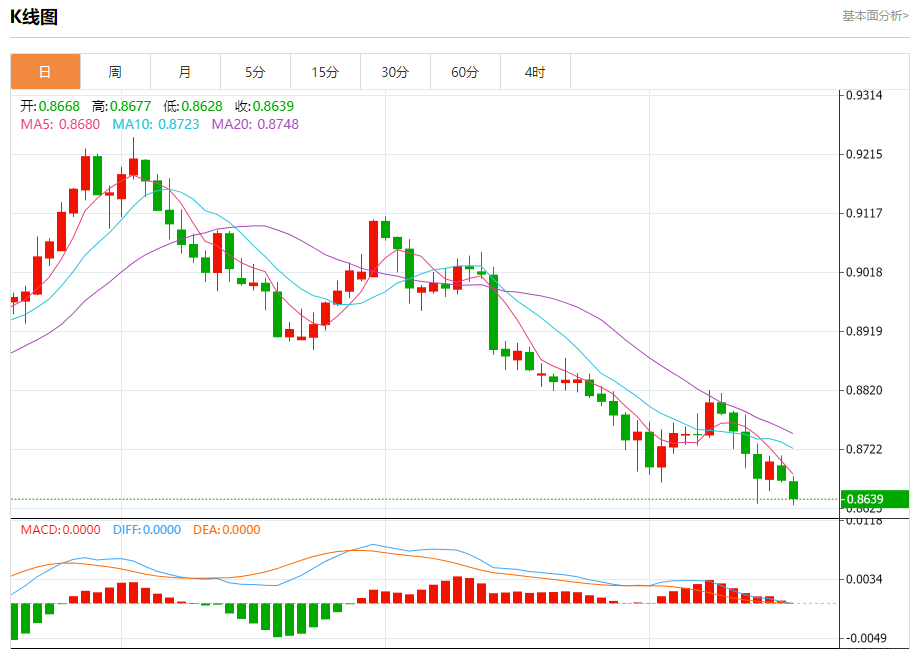Open the 30分 interval tab
919x649 pixels.
[x=395, y=72]
